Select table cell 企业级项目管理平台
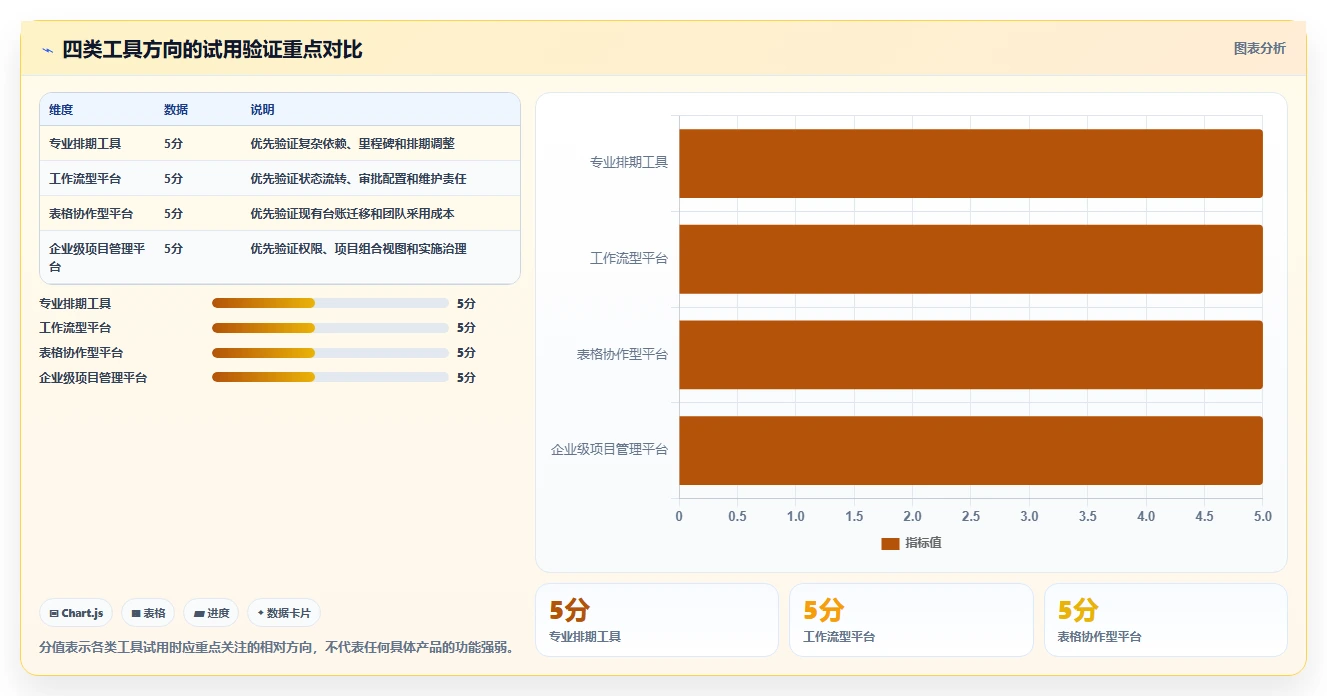The width and height of the screenshot is (1327, 696). (x=97, y=257)
